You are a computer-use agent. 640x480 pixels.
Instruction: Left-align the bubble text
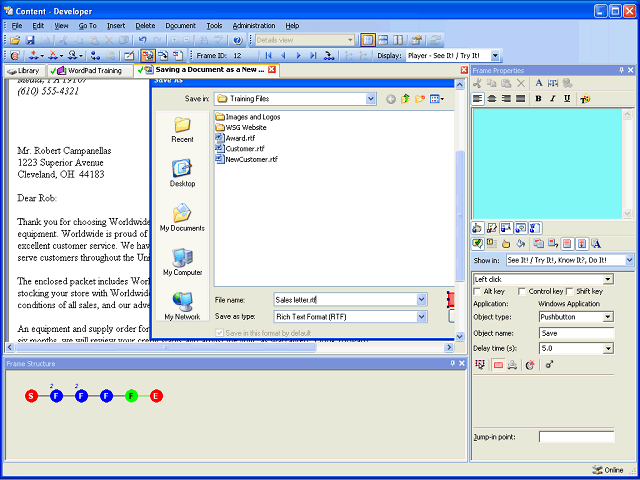pyautogui.click(x=478, y=99)
